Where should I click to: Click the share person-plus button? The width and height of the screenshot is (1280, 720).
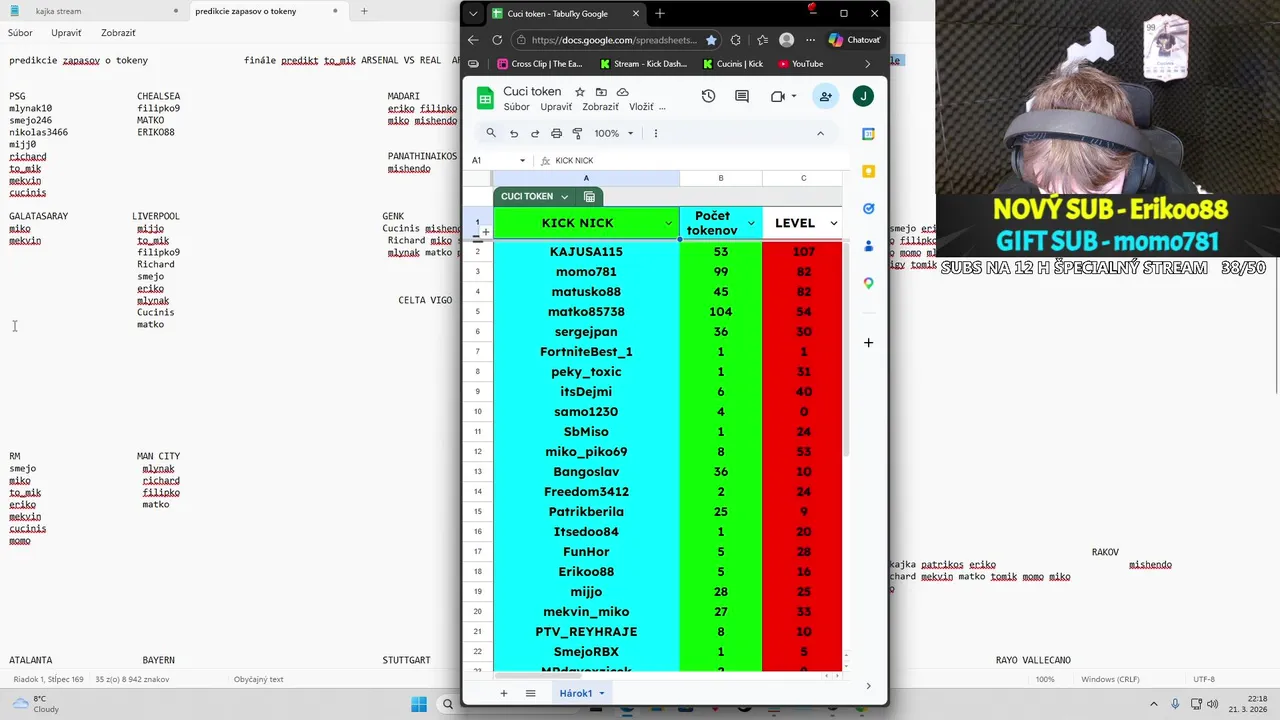point(825,96)
